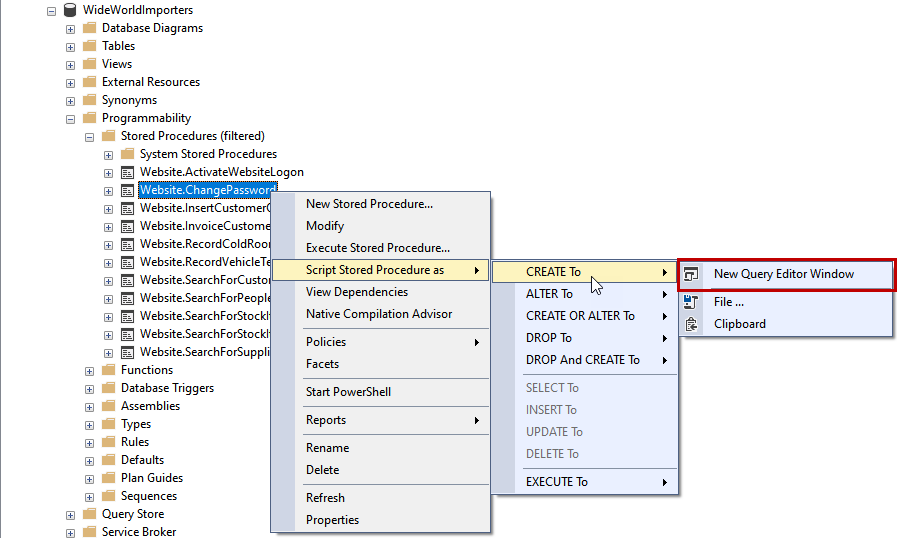This screenshot has height=538, width=897.
Task: Choose Delete in the context menu
Action: [380, 470]
